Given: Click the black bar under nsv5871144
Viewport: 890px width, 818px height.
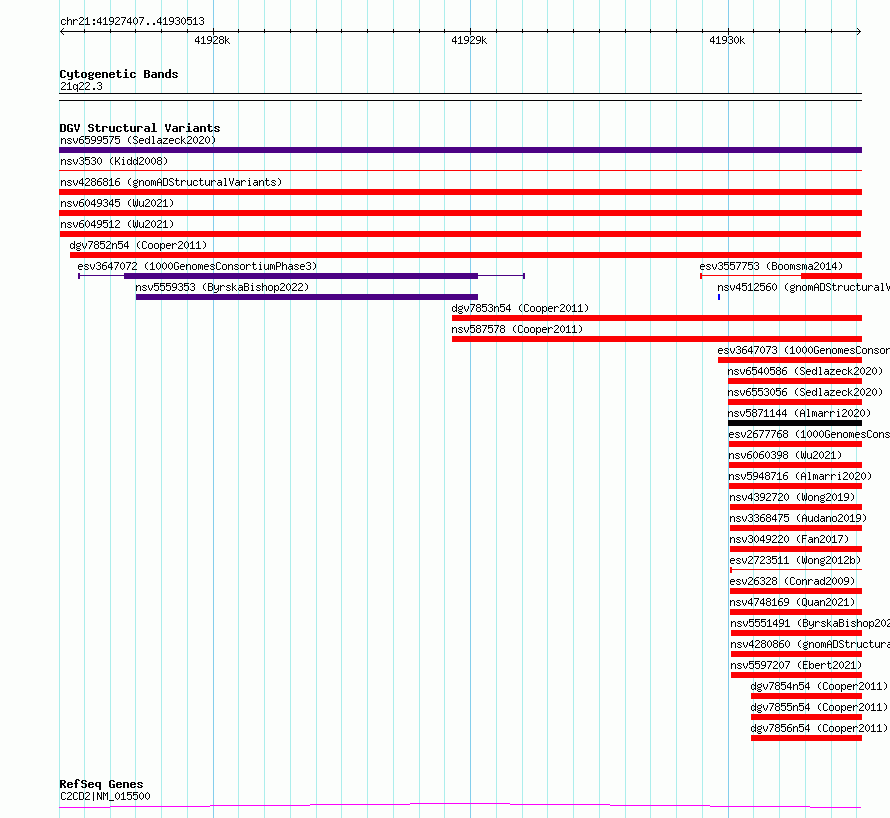Looking at the screenshot, I should (795, 423).
